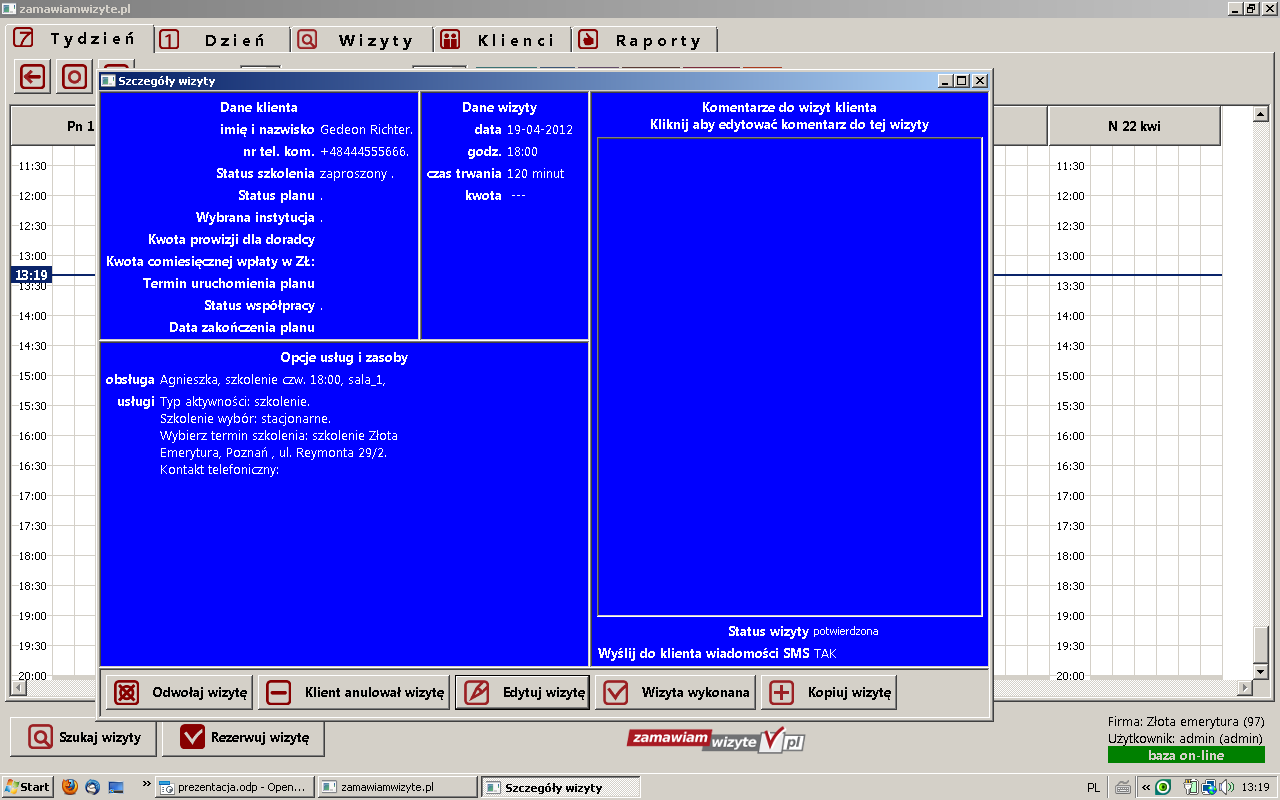The image size is (1280, 800).
Task: Go to the Klienci tab
Action: [503, 40]
